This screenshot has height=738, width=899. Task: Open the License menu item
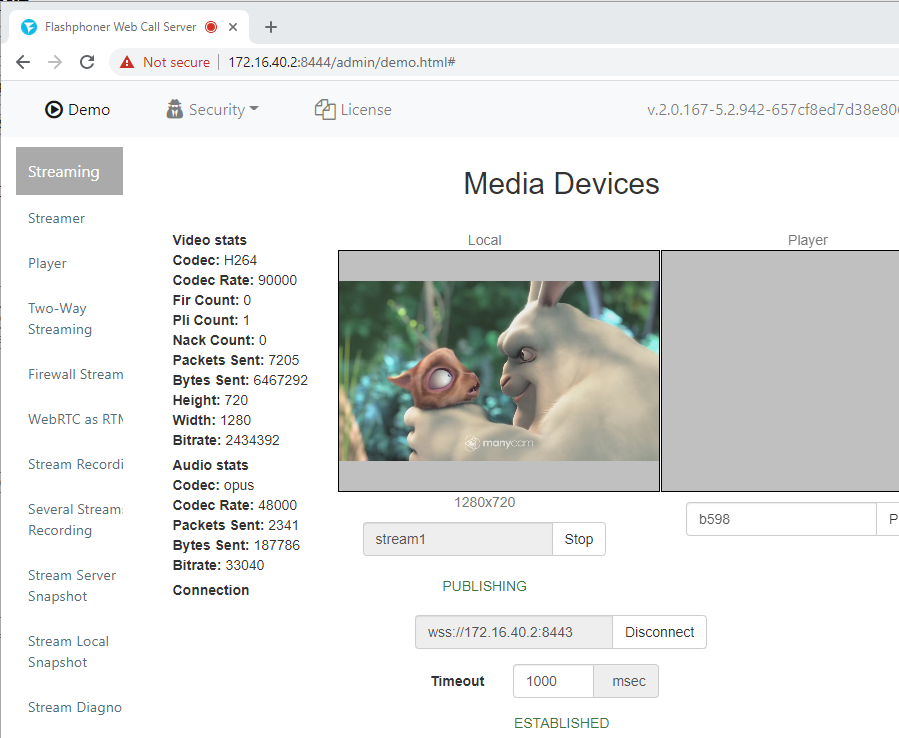click(353, 110)
